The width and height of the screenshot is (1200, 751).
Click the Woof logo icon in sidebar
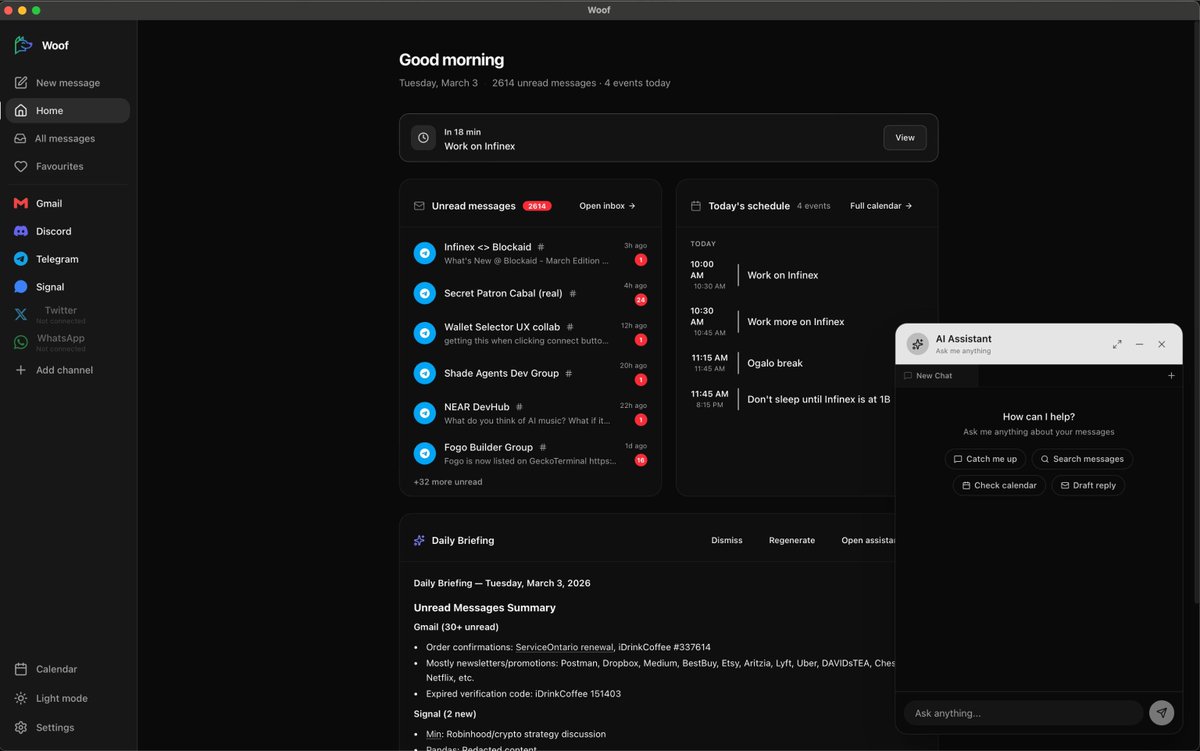23,45
